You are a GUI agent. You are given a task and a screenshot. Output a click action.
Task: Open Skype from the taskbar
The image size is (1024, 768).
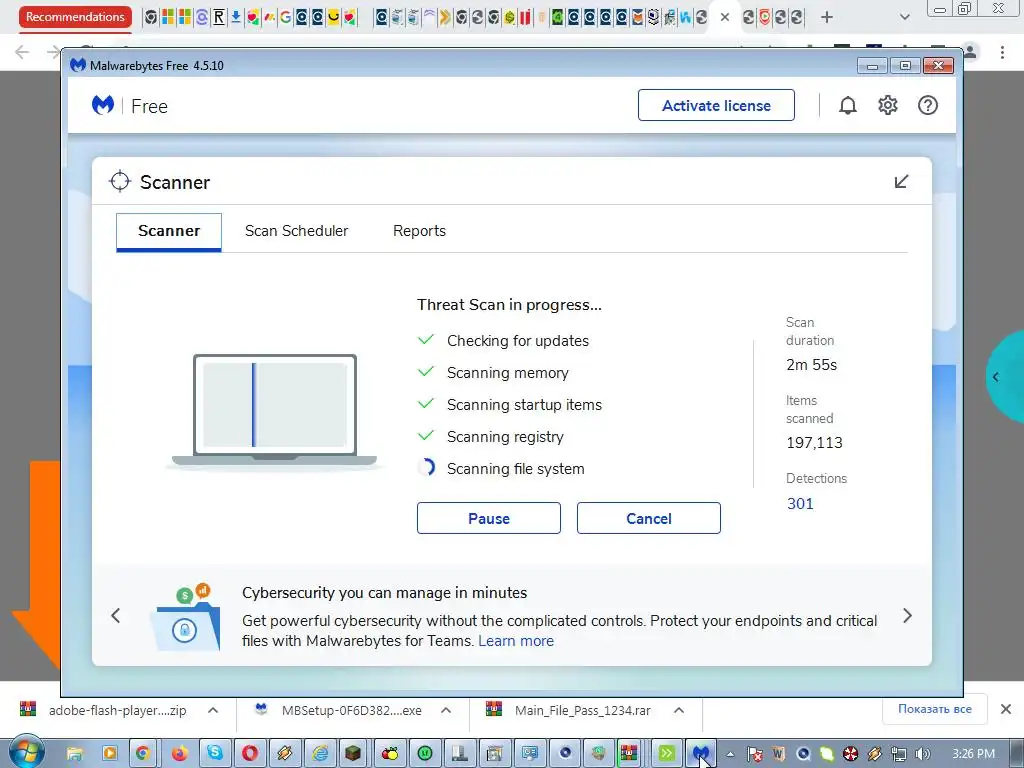point(214,754)
